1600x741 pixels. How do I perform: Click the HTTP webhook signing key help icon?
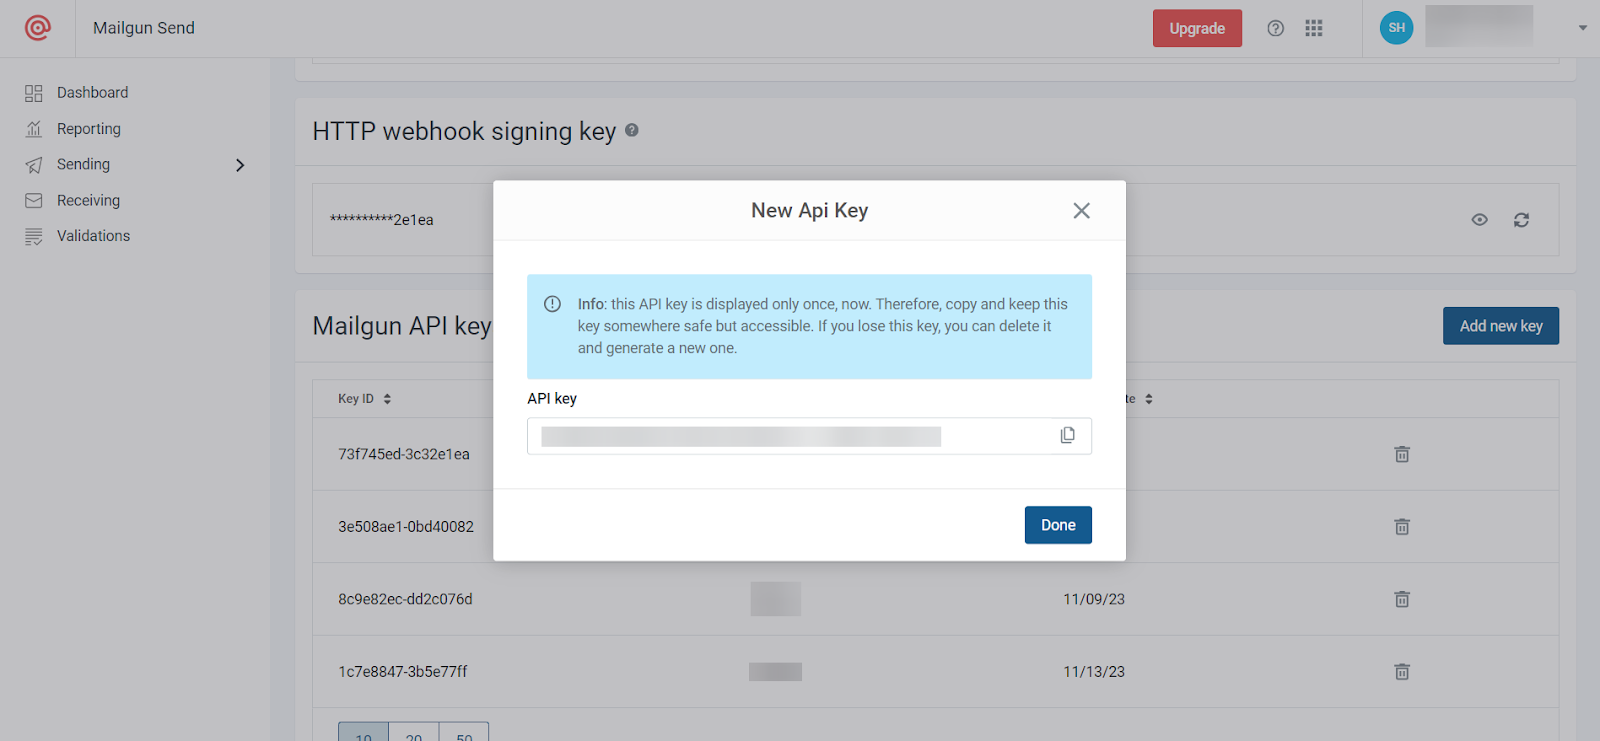coord(632,130)
